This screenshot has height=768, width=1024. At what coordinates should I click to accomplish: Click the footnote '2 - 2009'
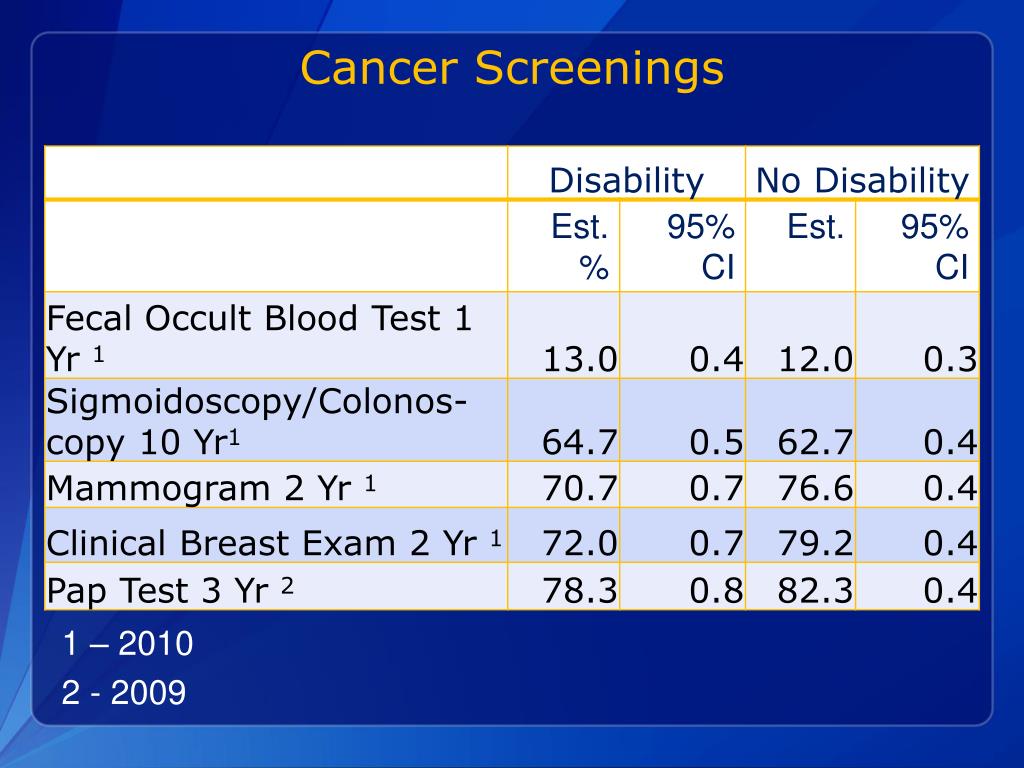124,692
